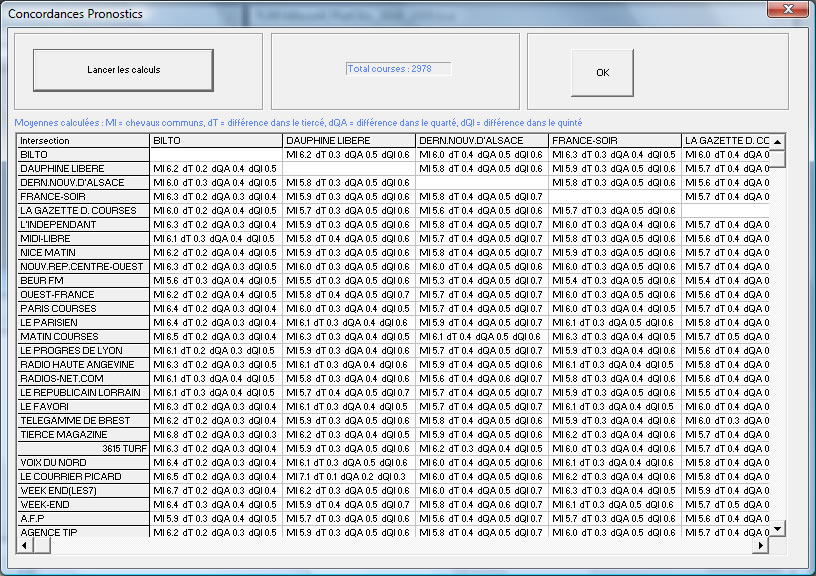Image resolution: width=816 pixels, height=576 pixels.
Task: Pick the WEEK END(LES7) row header
Action: [83, 491]
